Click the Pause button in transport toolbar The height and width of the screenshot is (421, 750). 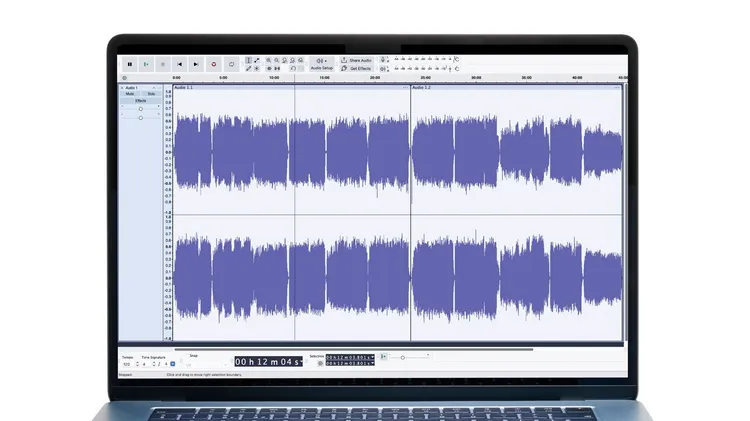click(129, 64)
